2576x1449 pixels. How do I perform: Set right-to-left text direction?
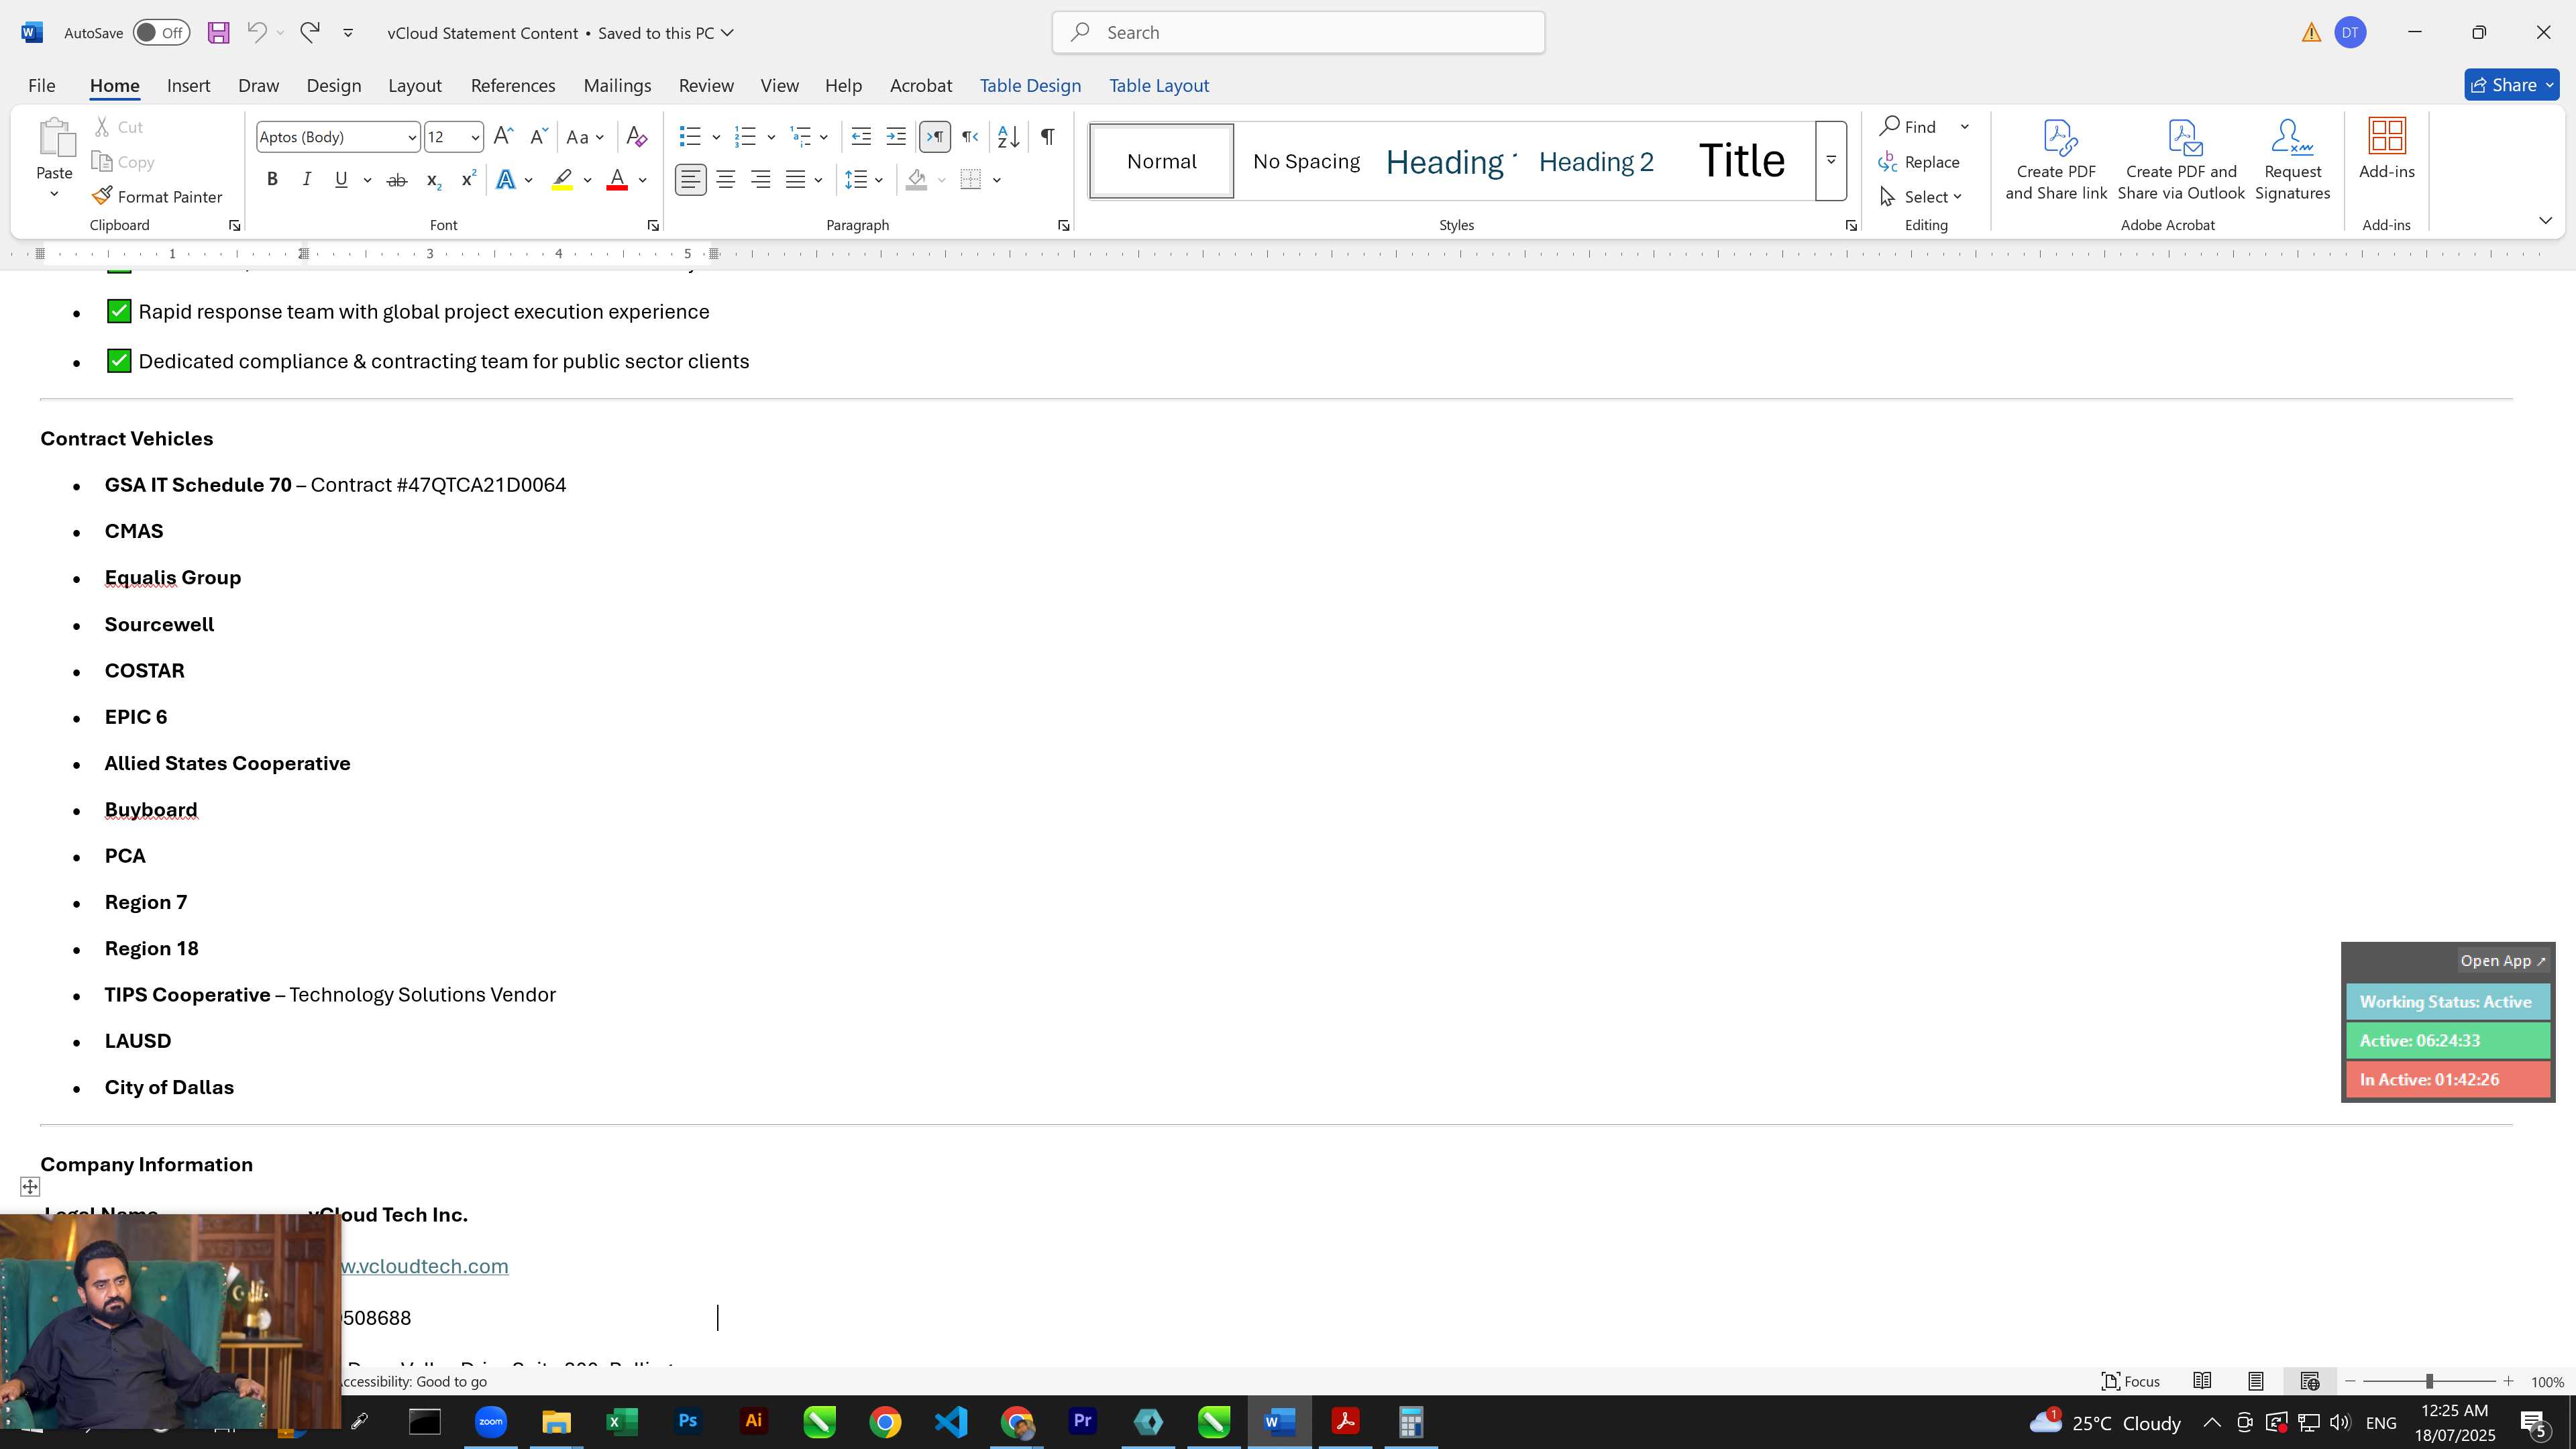[x=970, y=137]
